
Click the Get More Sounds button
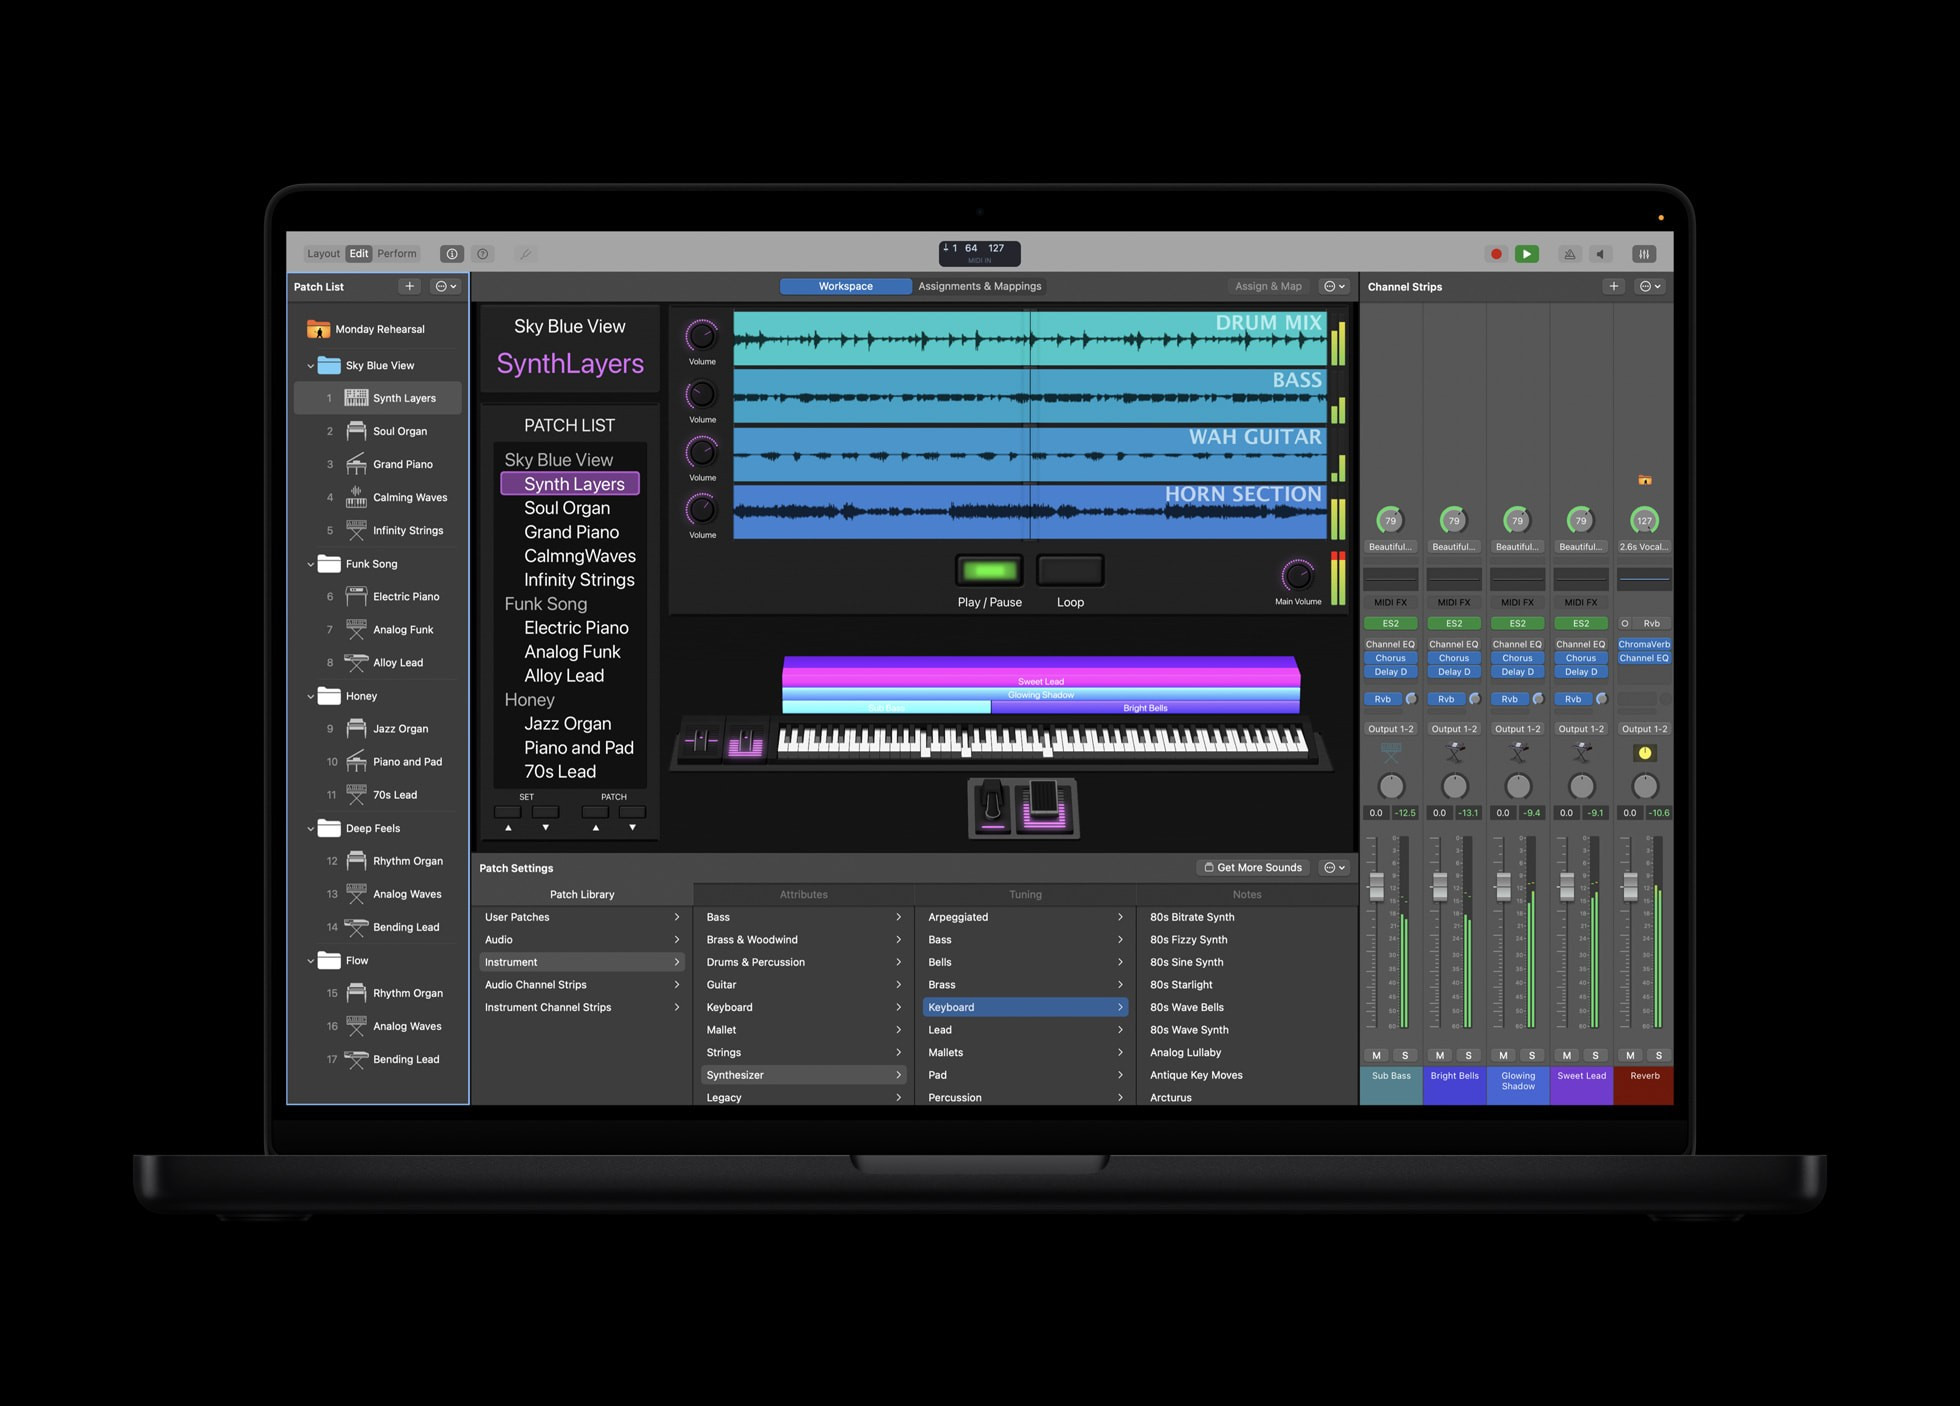point(1252,867)
